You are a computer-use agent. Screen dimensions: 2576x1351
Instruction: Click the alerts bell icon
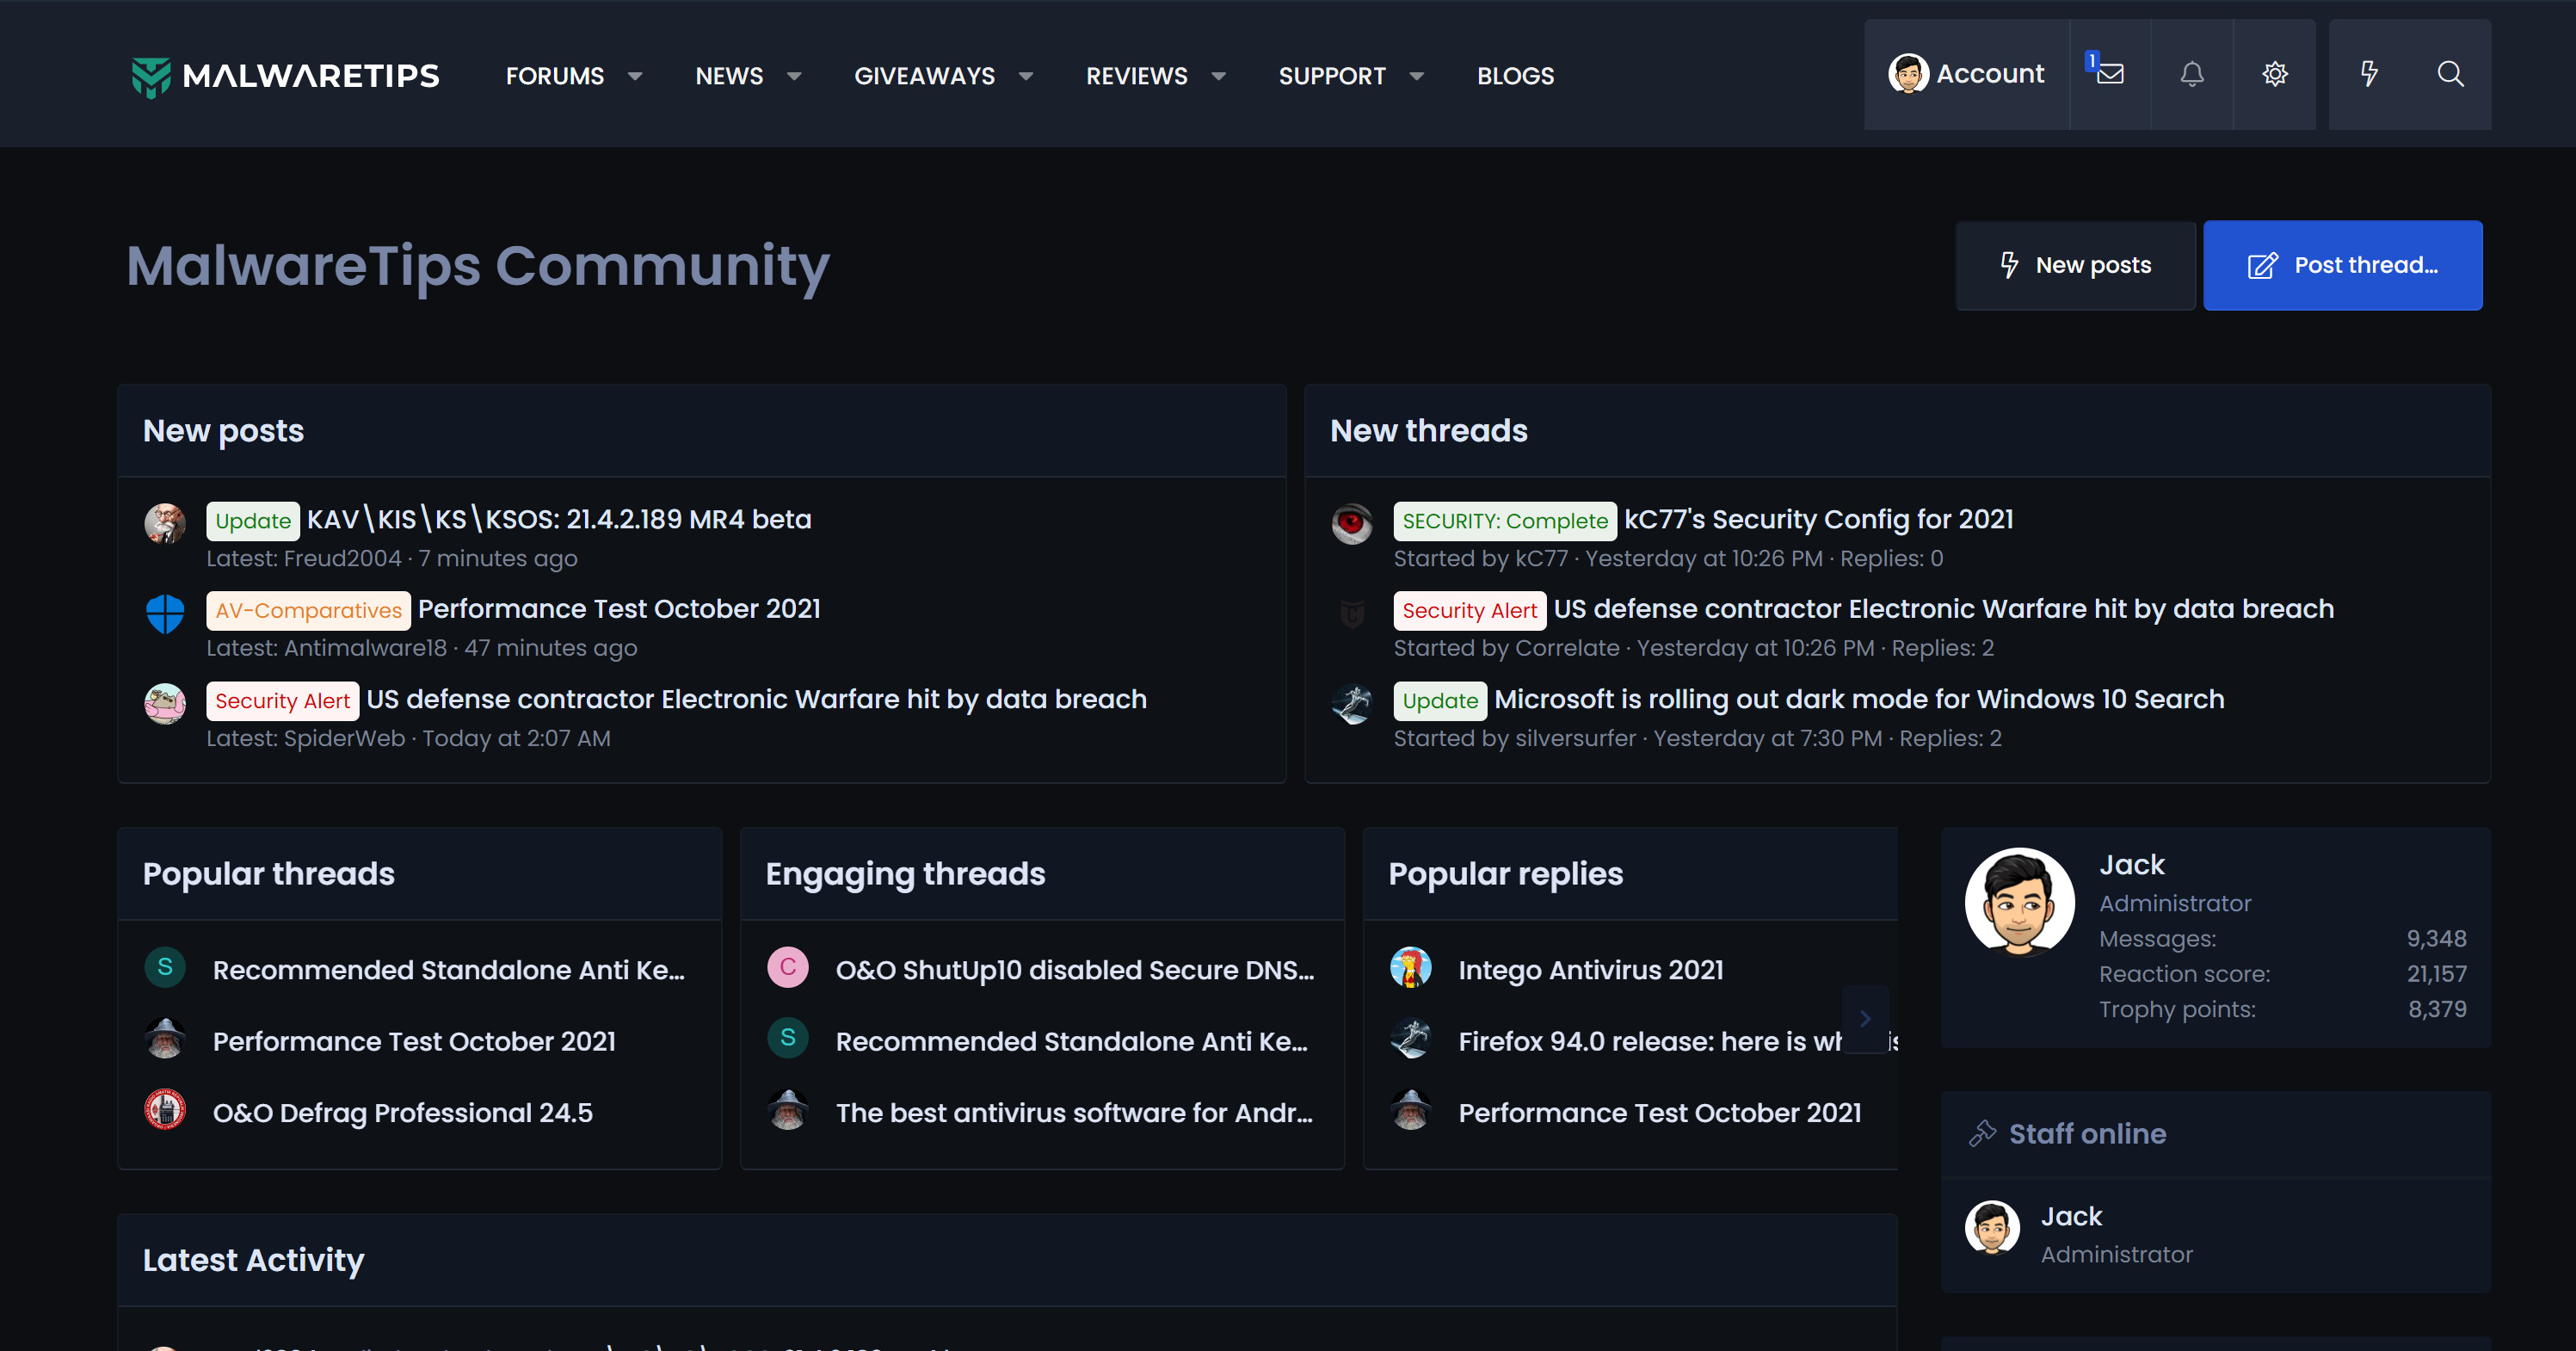2192,74
